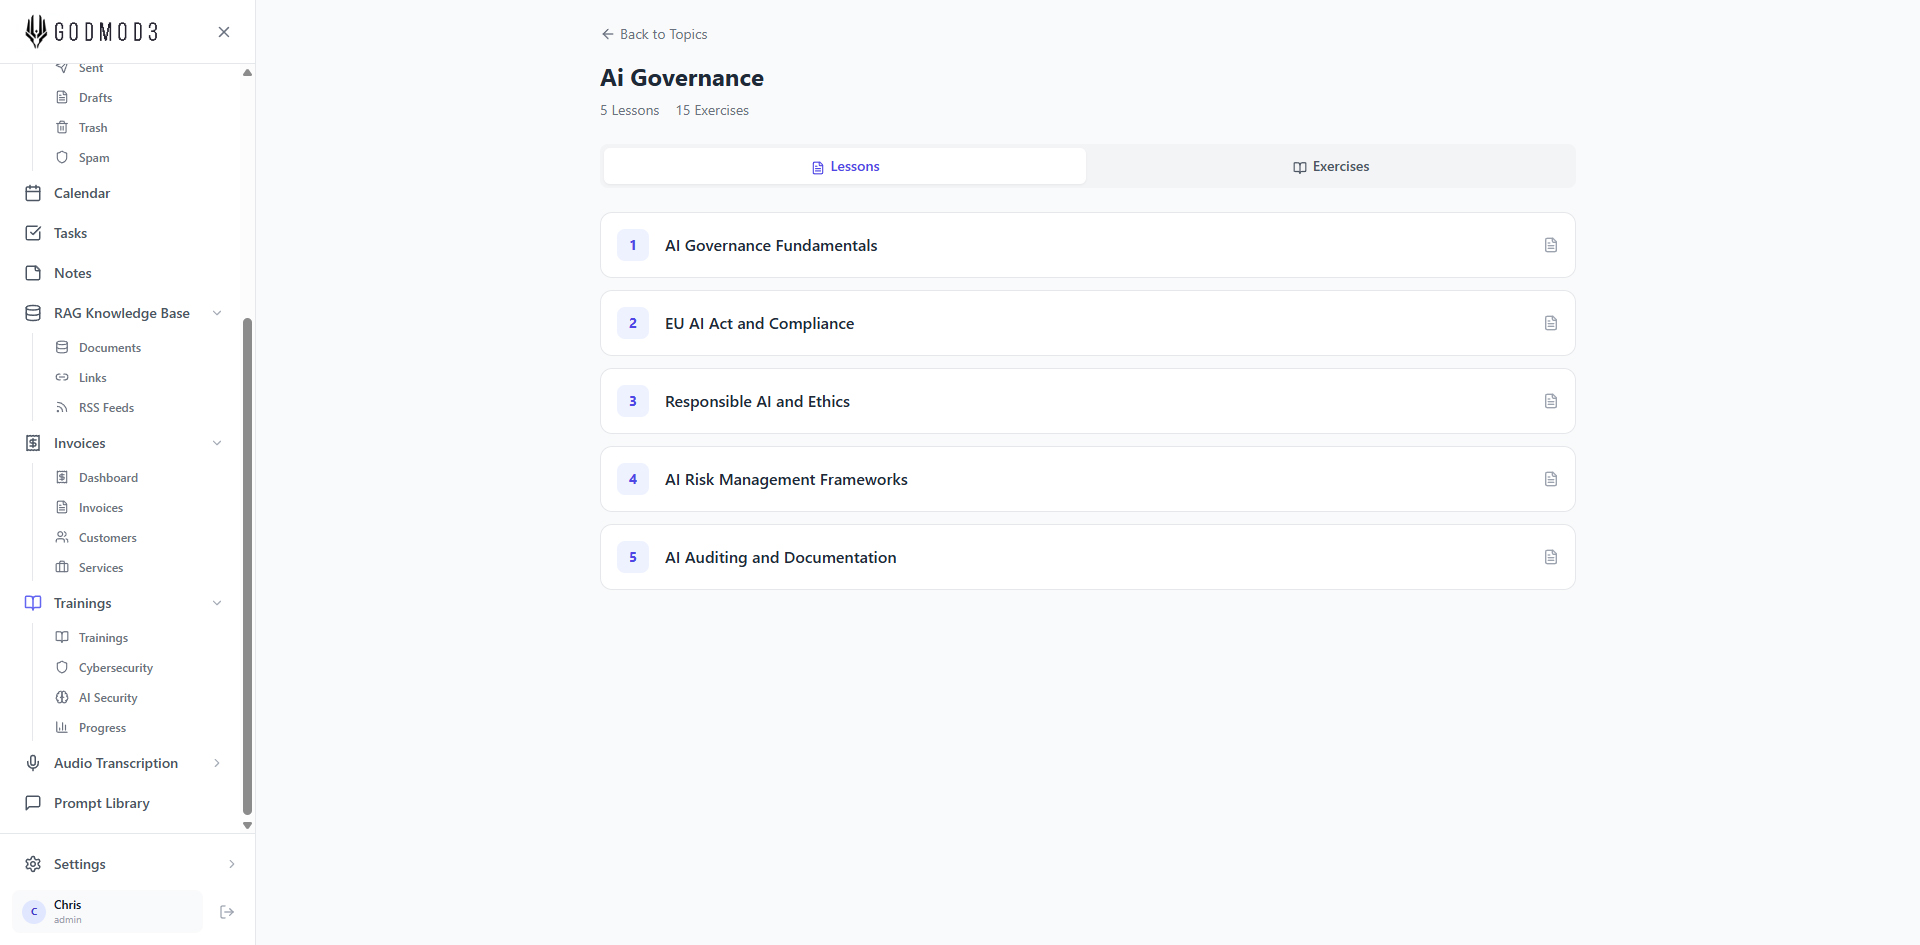
Task: Close the sidebar with the X button
Action: point(224,32)
